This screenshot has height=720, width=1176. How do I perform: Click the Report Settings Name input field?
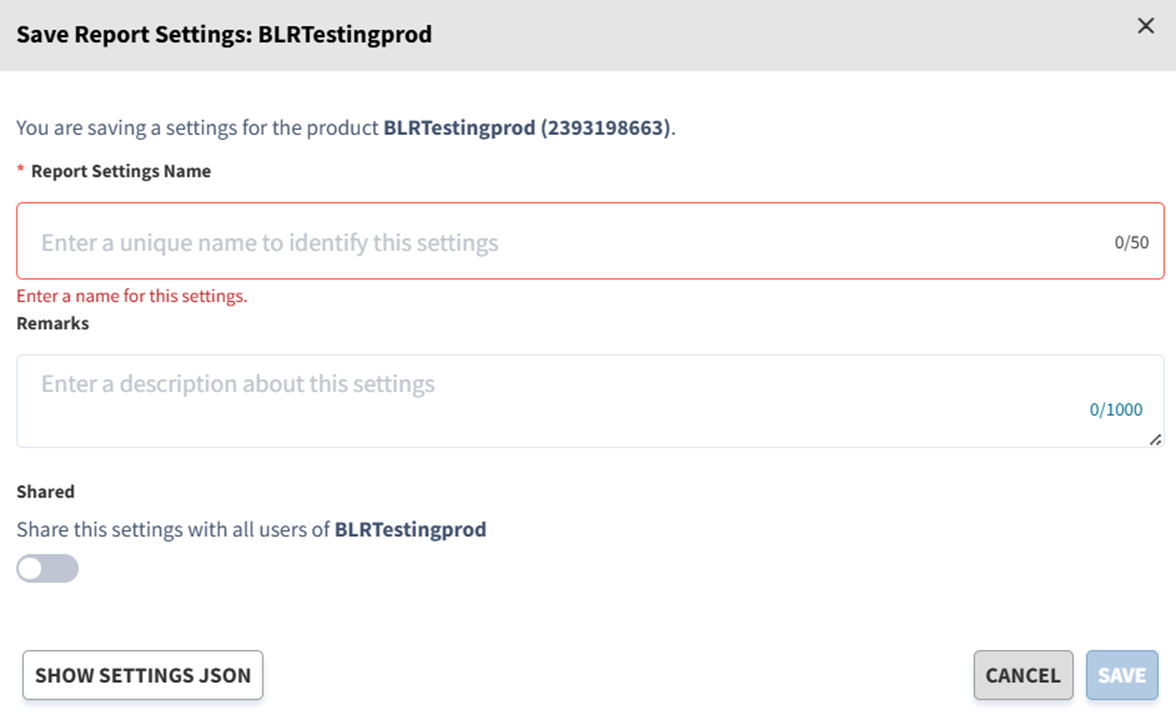coord(500,241)
